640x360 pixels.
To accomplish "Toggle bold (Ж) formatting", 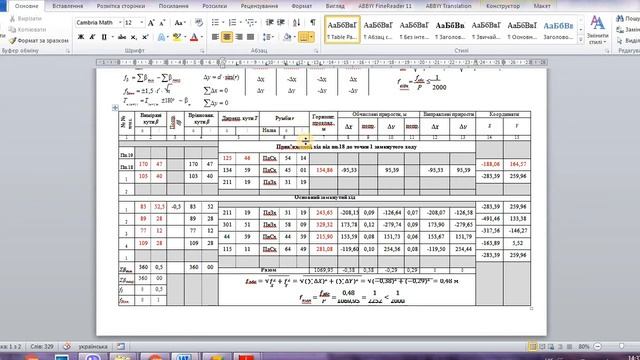I will (x=81, y=37).
